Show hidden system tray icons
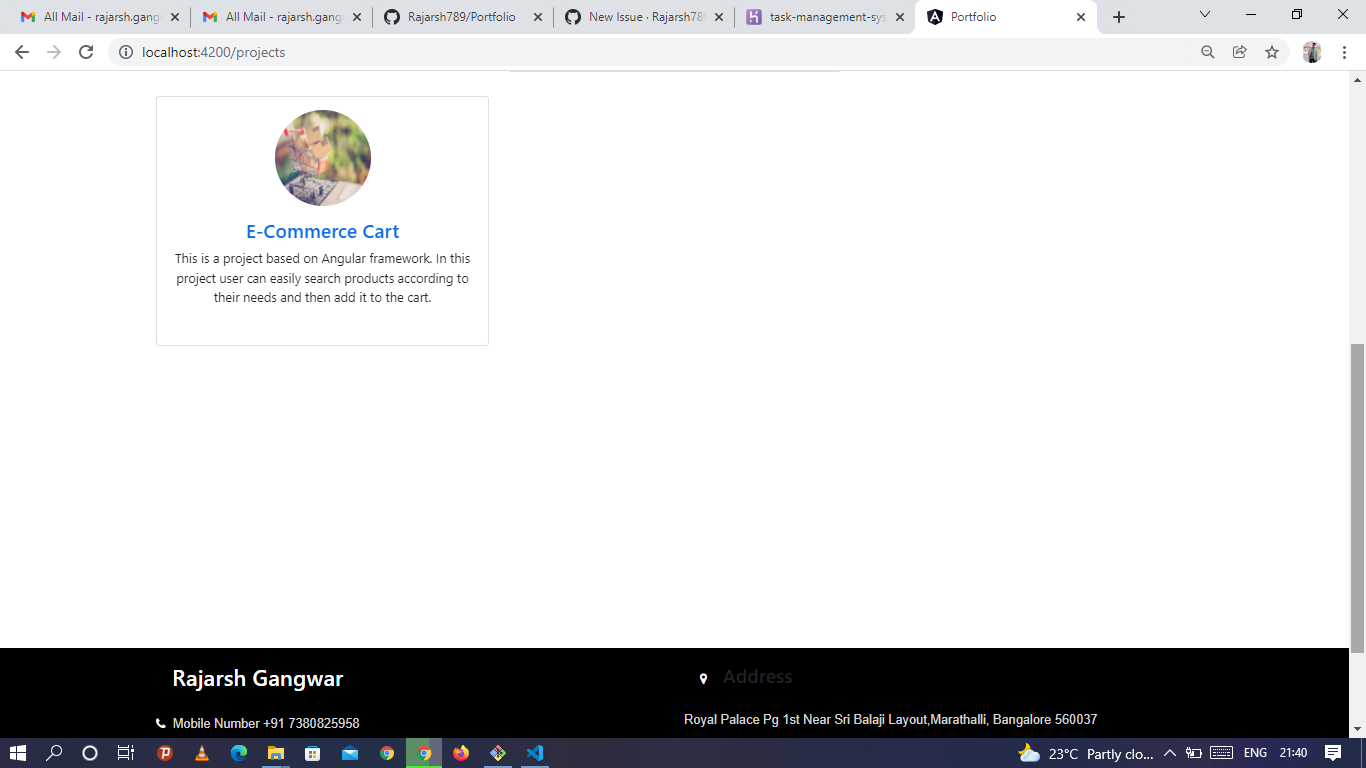 click(x=1170, y=753)
